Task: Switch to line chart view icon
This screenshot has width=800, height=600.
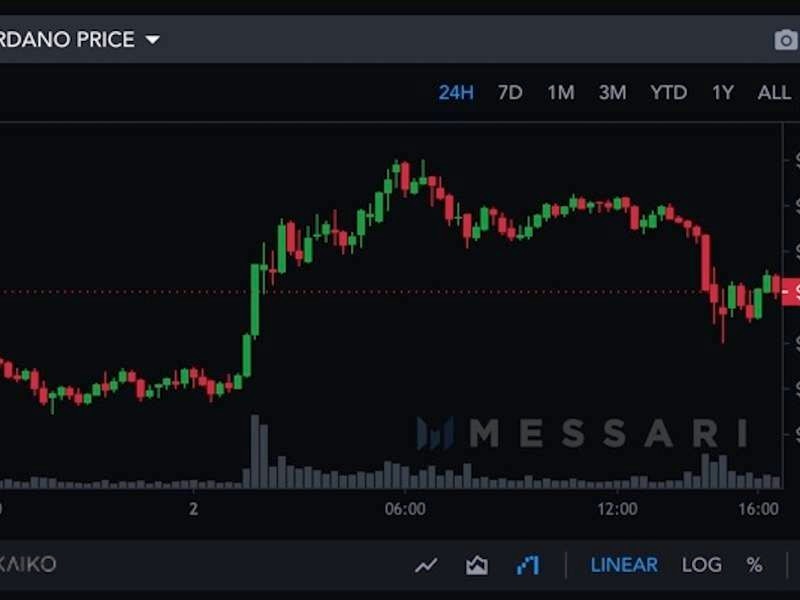Action: 426,565
